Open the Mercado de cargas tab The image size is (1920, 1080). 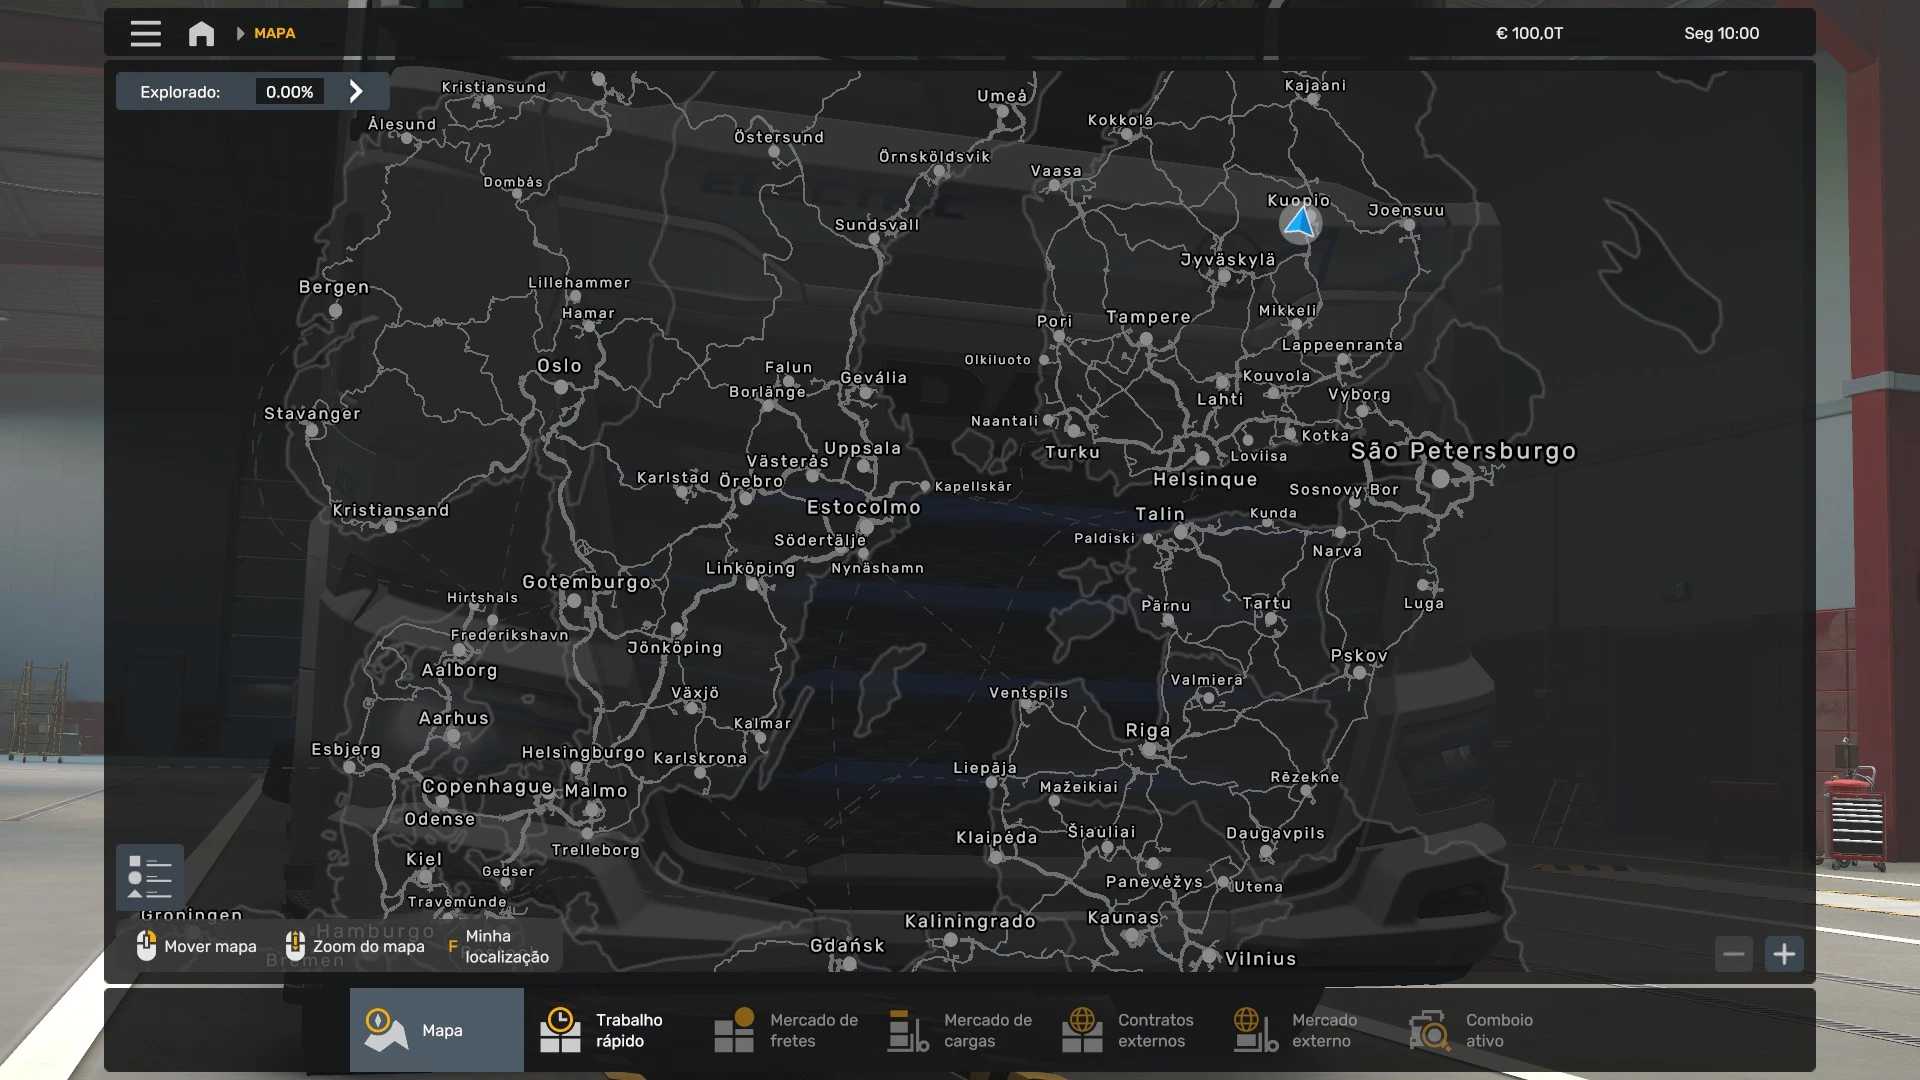point(959,1030)
